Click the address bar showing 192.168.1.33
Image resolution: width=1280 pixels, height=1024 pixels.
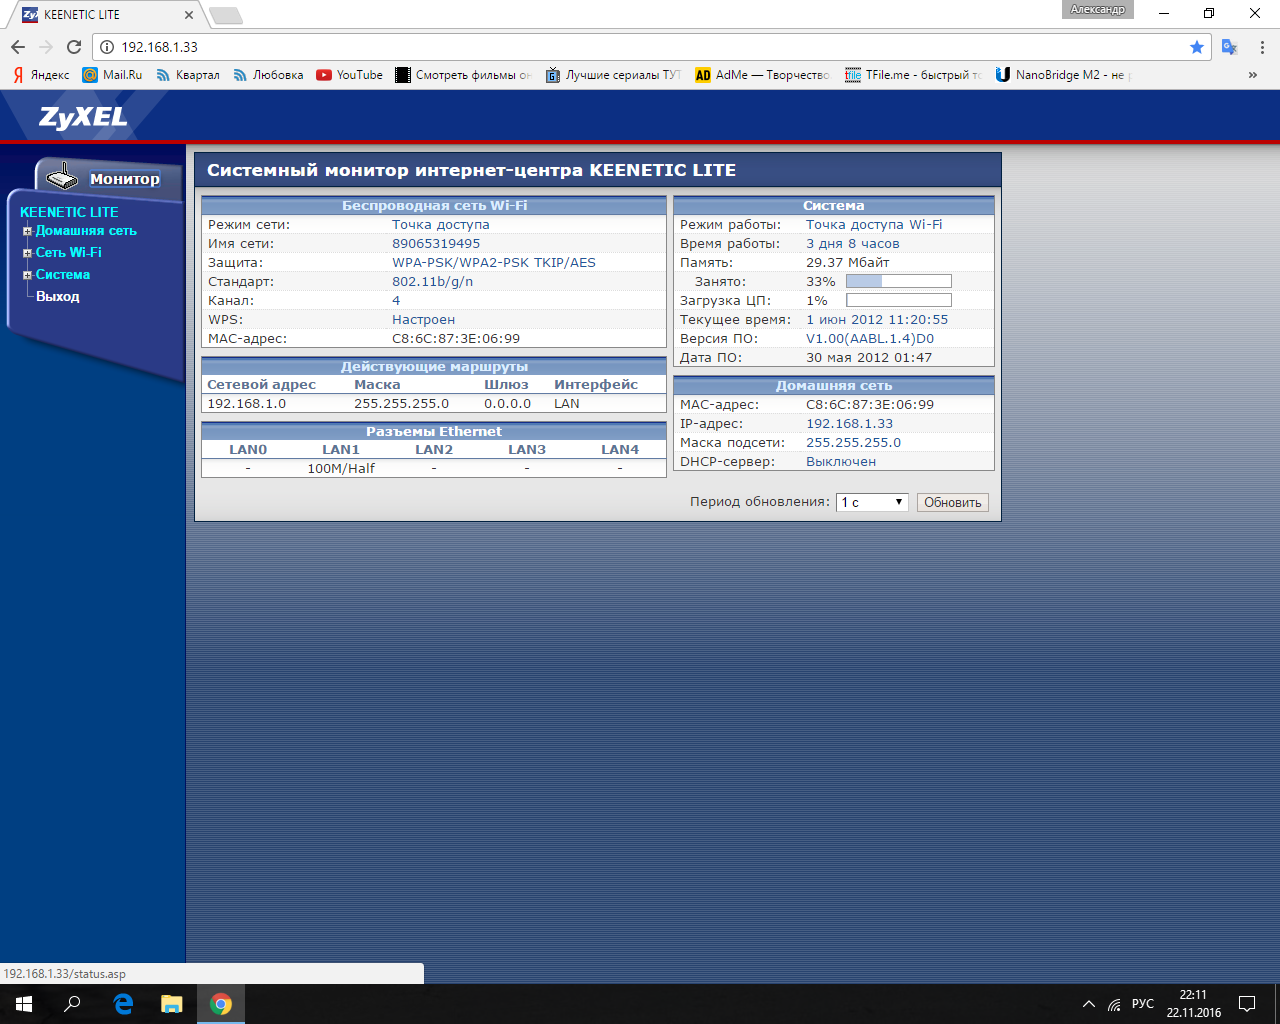coord(640,47)
